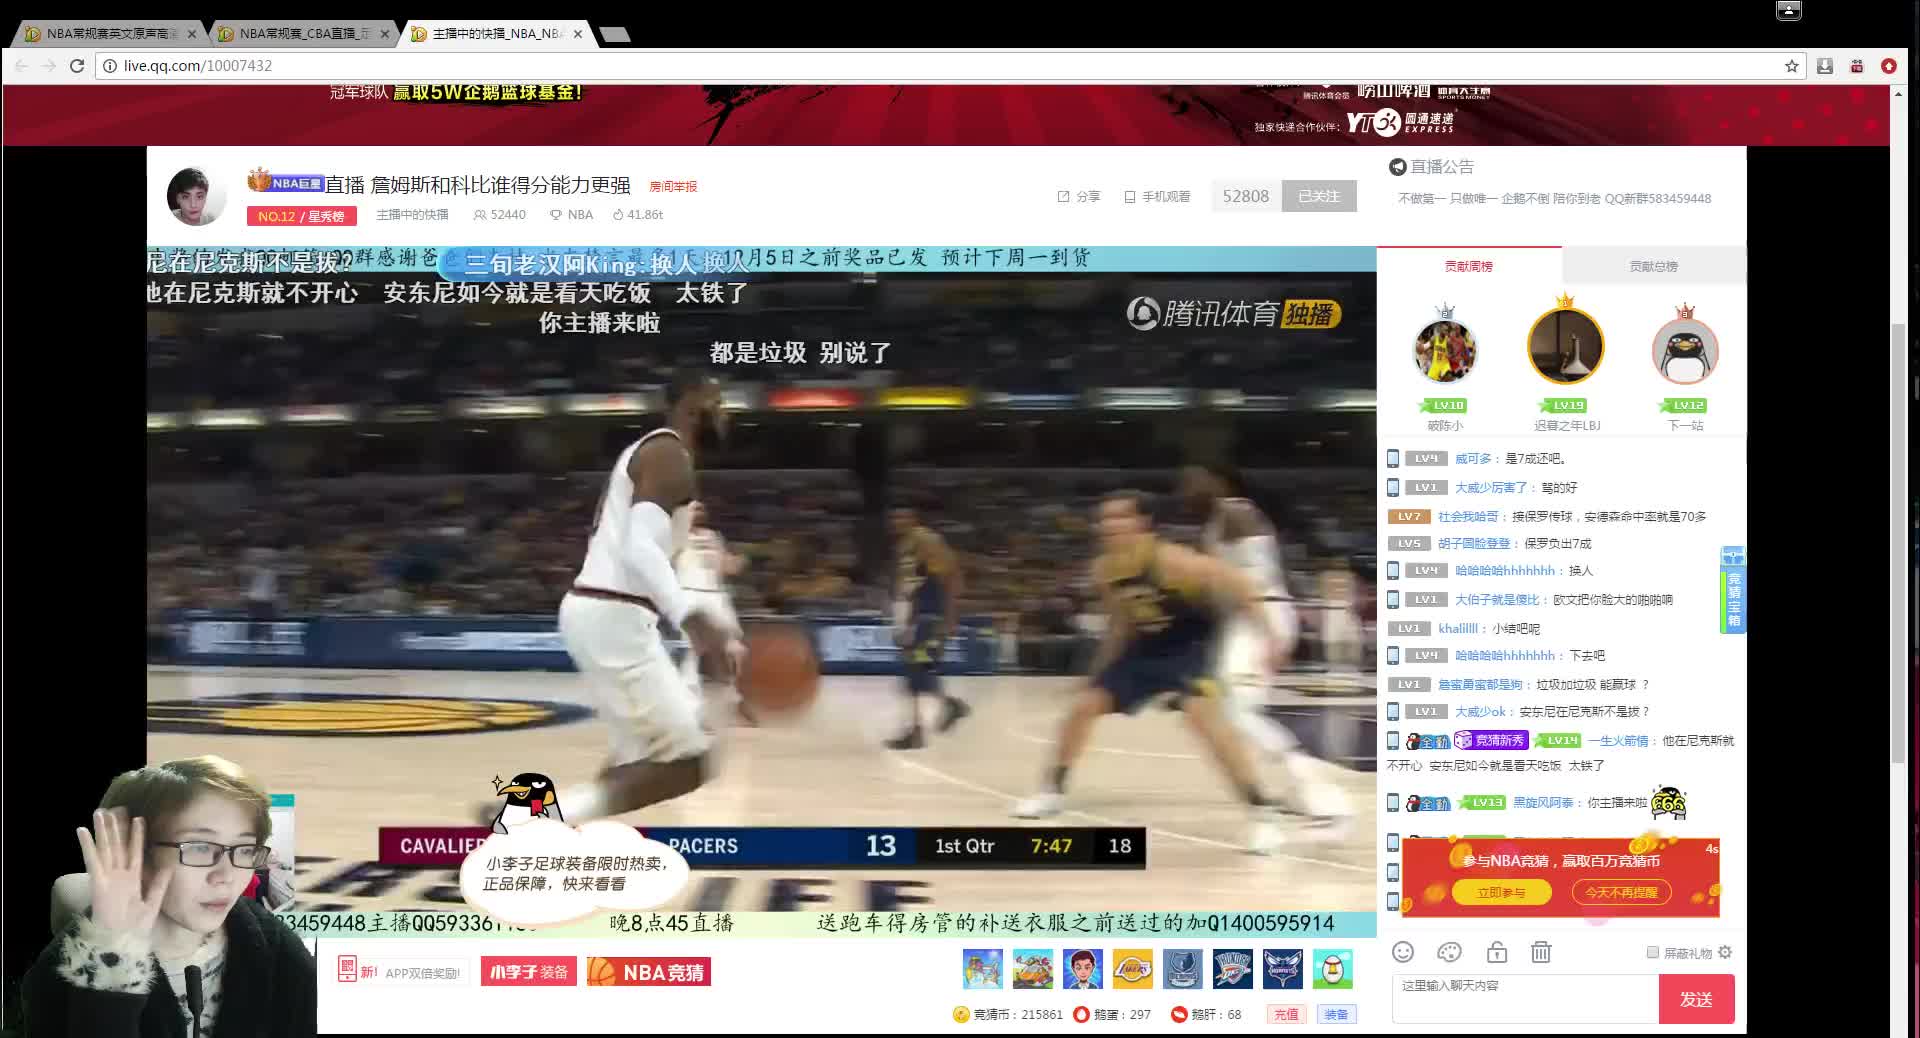Viewport: 1920px width, 1038px height.
Task: Click username 社会我哈哥 in chat
Action: [x=1468, y=517]
